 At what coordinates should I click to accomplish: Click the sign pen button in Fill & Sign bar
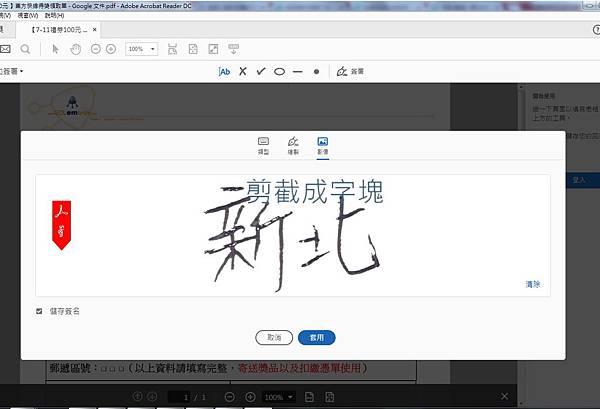pos(350,72)
